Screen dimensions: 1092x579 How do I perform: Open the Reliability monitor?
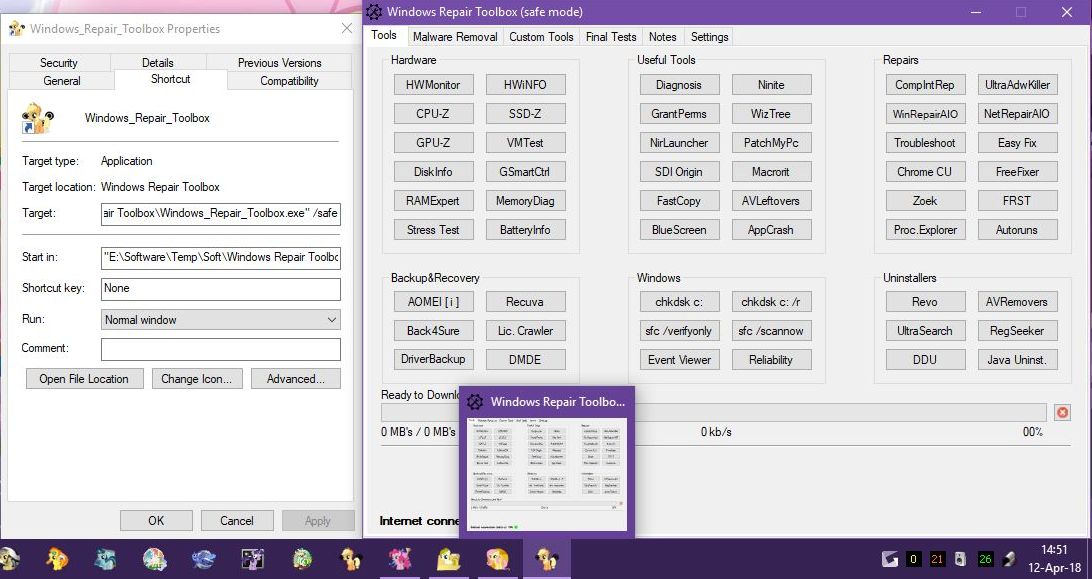(771, 360)
